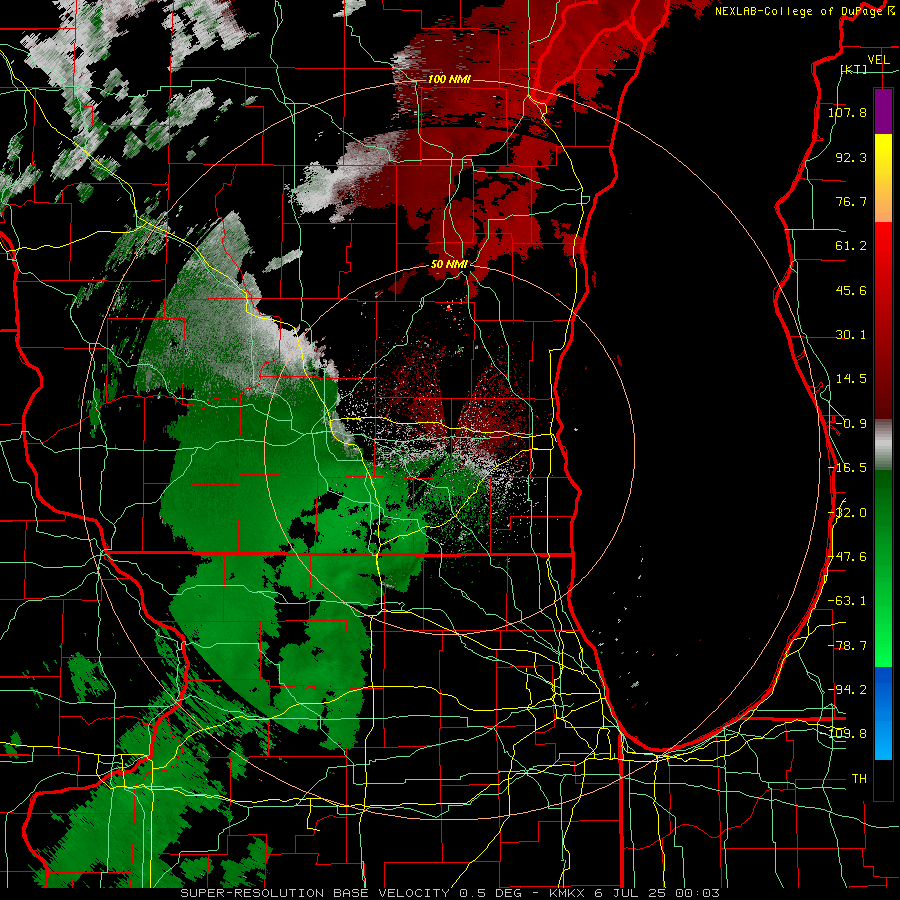Click the -32.0 velocity scale value
Viewport: 900px width, 900px height.
[x=847, y=513]
